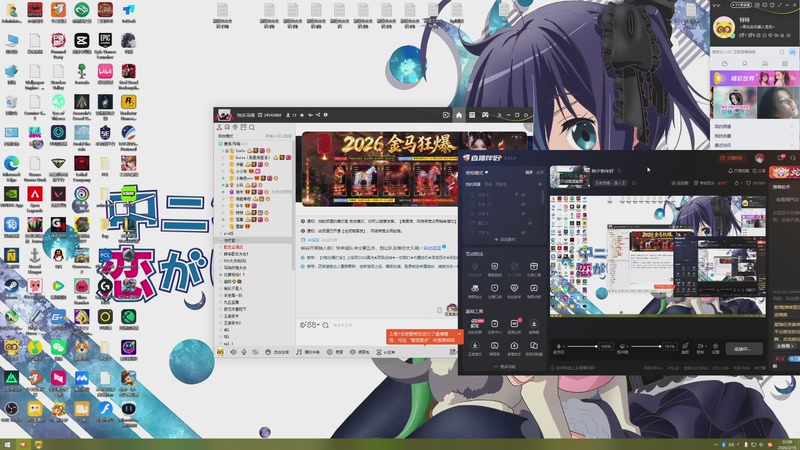Screen dimensions: 800x450
Task: Open the home icon in YY title bar
Action: pyautogui.click(x=459, y=115)
